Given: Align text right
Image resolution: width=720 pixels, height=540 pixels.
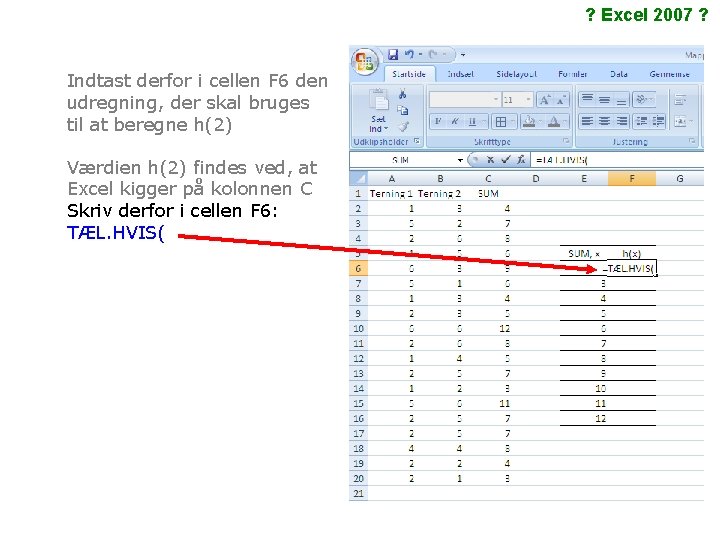Looking at the screenshot, I should [621, 121].
